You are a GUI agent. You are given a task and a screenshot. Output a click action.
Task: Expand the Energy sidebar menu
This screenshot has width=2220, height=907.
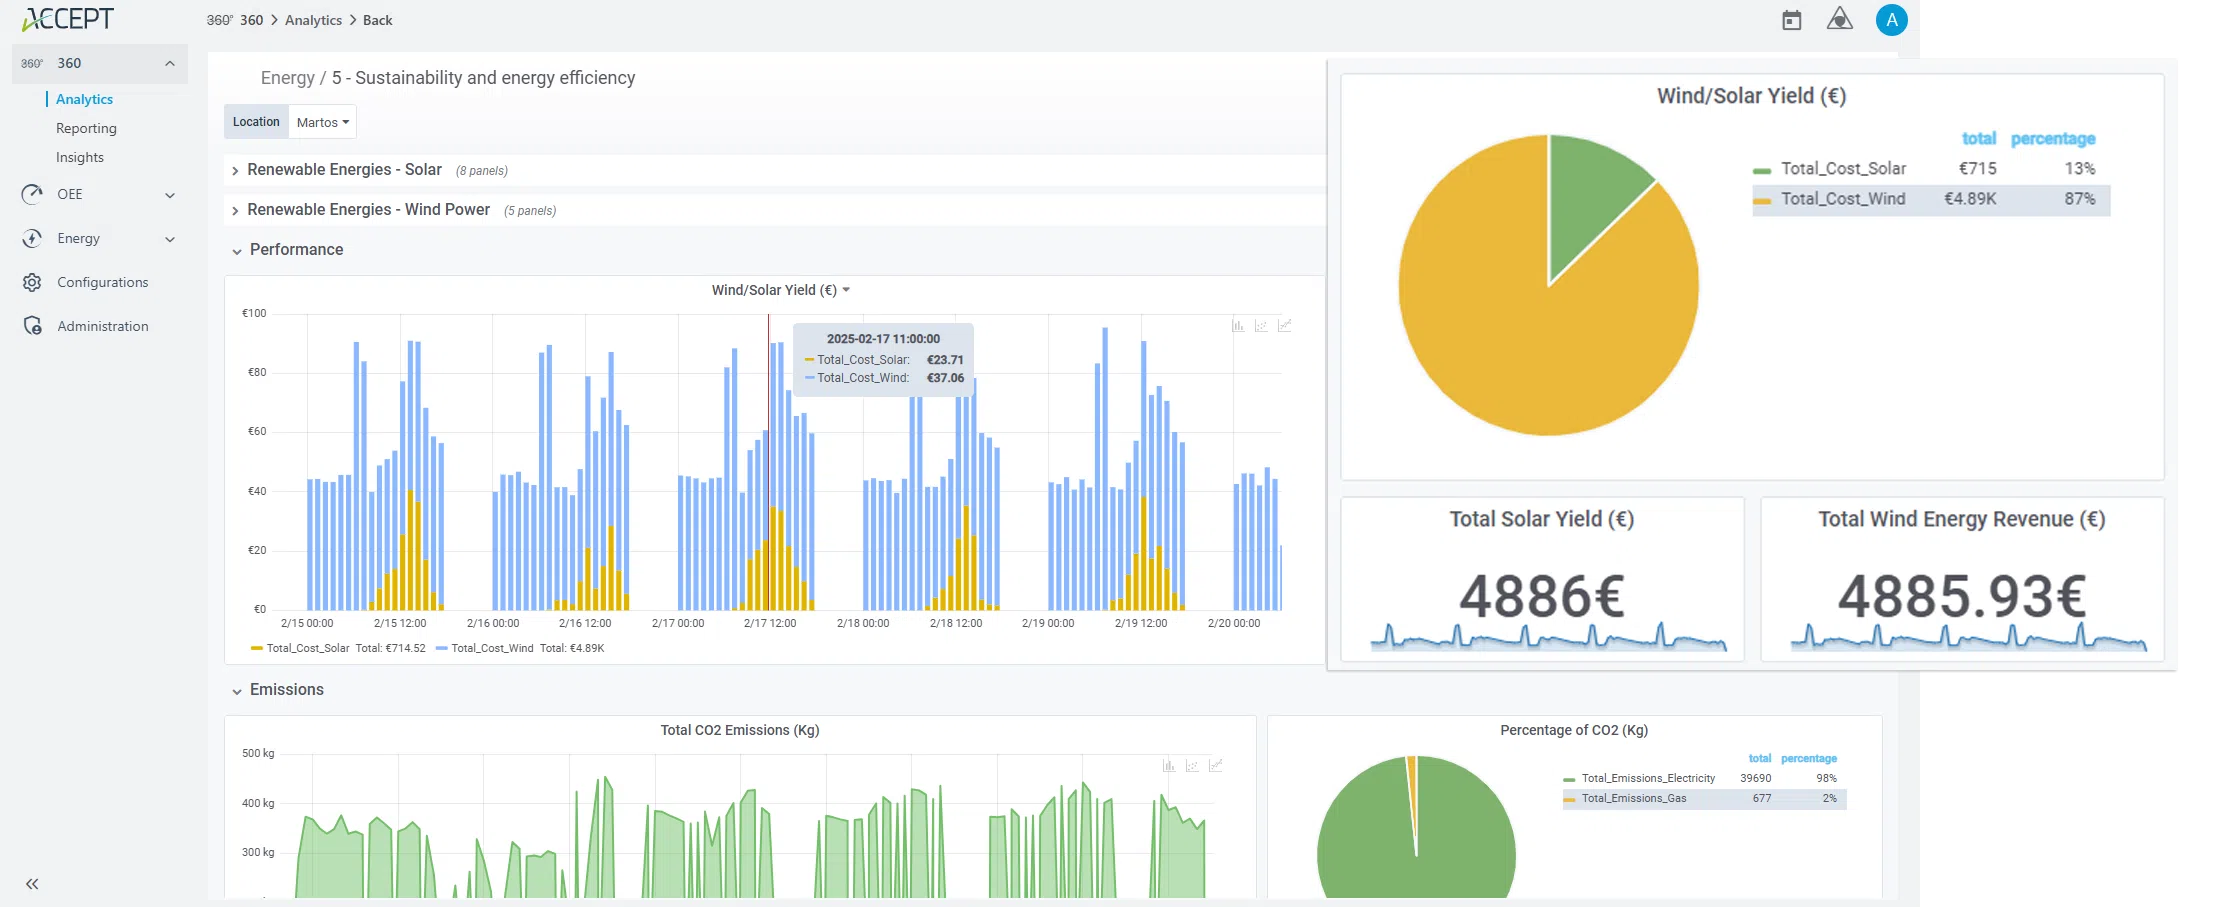coord(170,239)
